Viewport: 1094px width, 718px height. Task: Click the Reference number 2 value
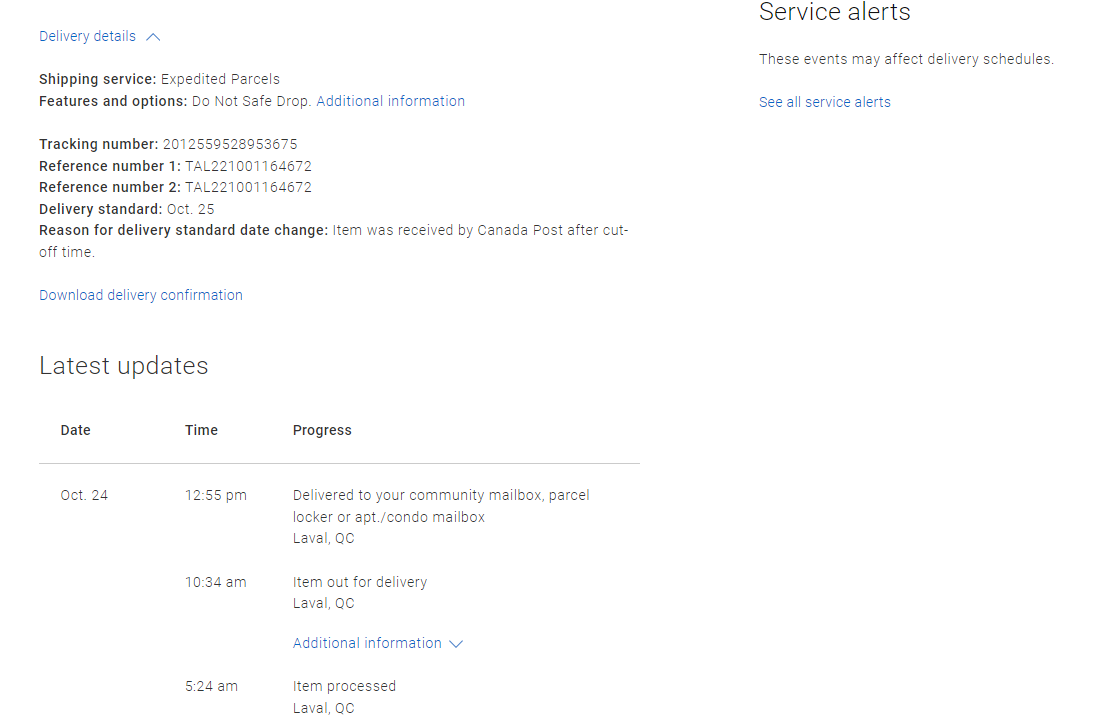tap(248, 187)
